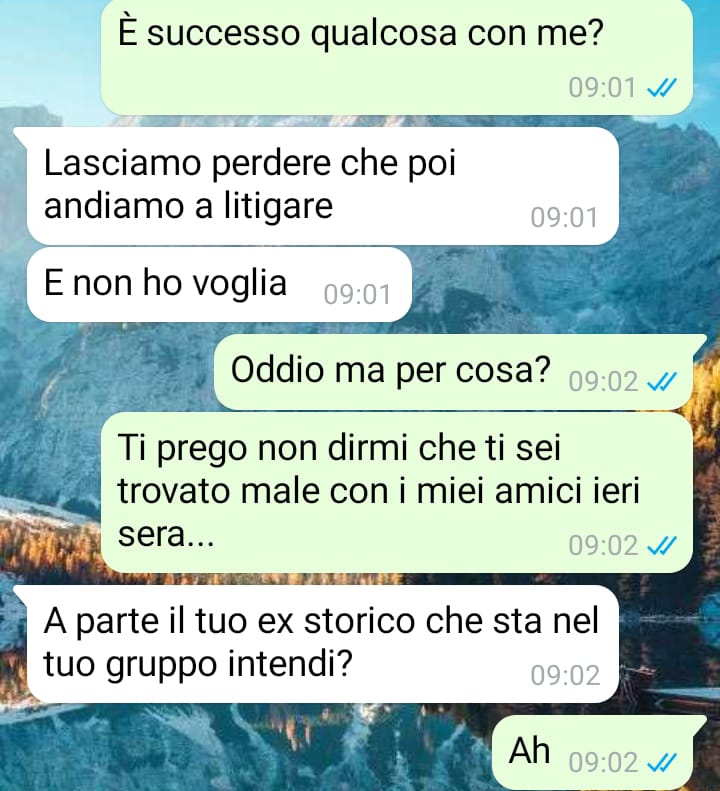Click 09:02 timestamp on 'Oddio ma per cosa?'
The width and height of the screenshot is (720, 791).
point(603,382)
